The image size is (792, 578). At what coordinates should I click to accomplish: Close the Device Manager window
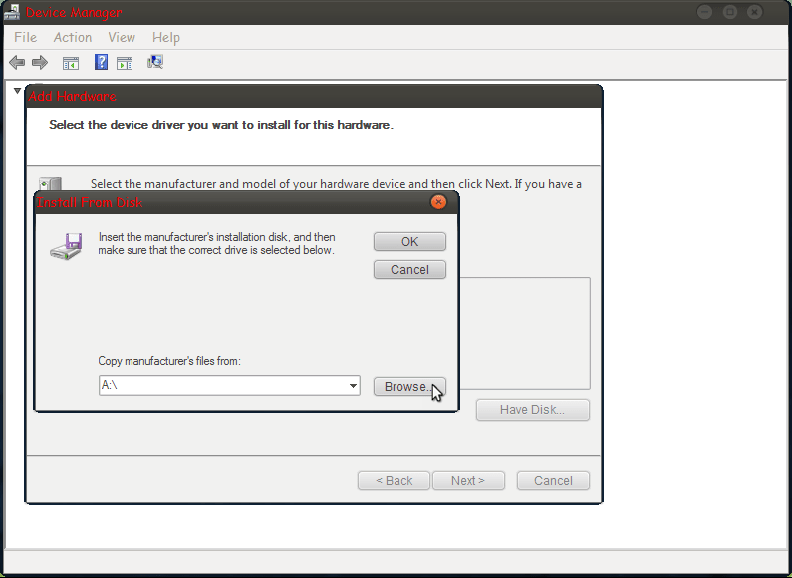click(x=755, y=12)
